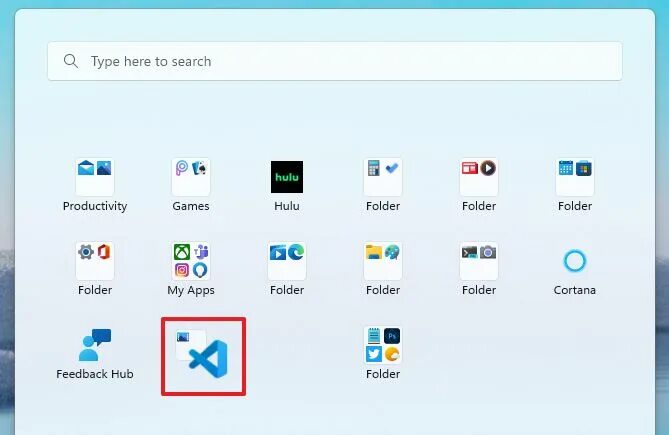The height and width of the screenshot is (435, 669).
Task: Click the Type here to search box
Action: [334, 61]
